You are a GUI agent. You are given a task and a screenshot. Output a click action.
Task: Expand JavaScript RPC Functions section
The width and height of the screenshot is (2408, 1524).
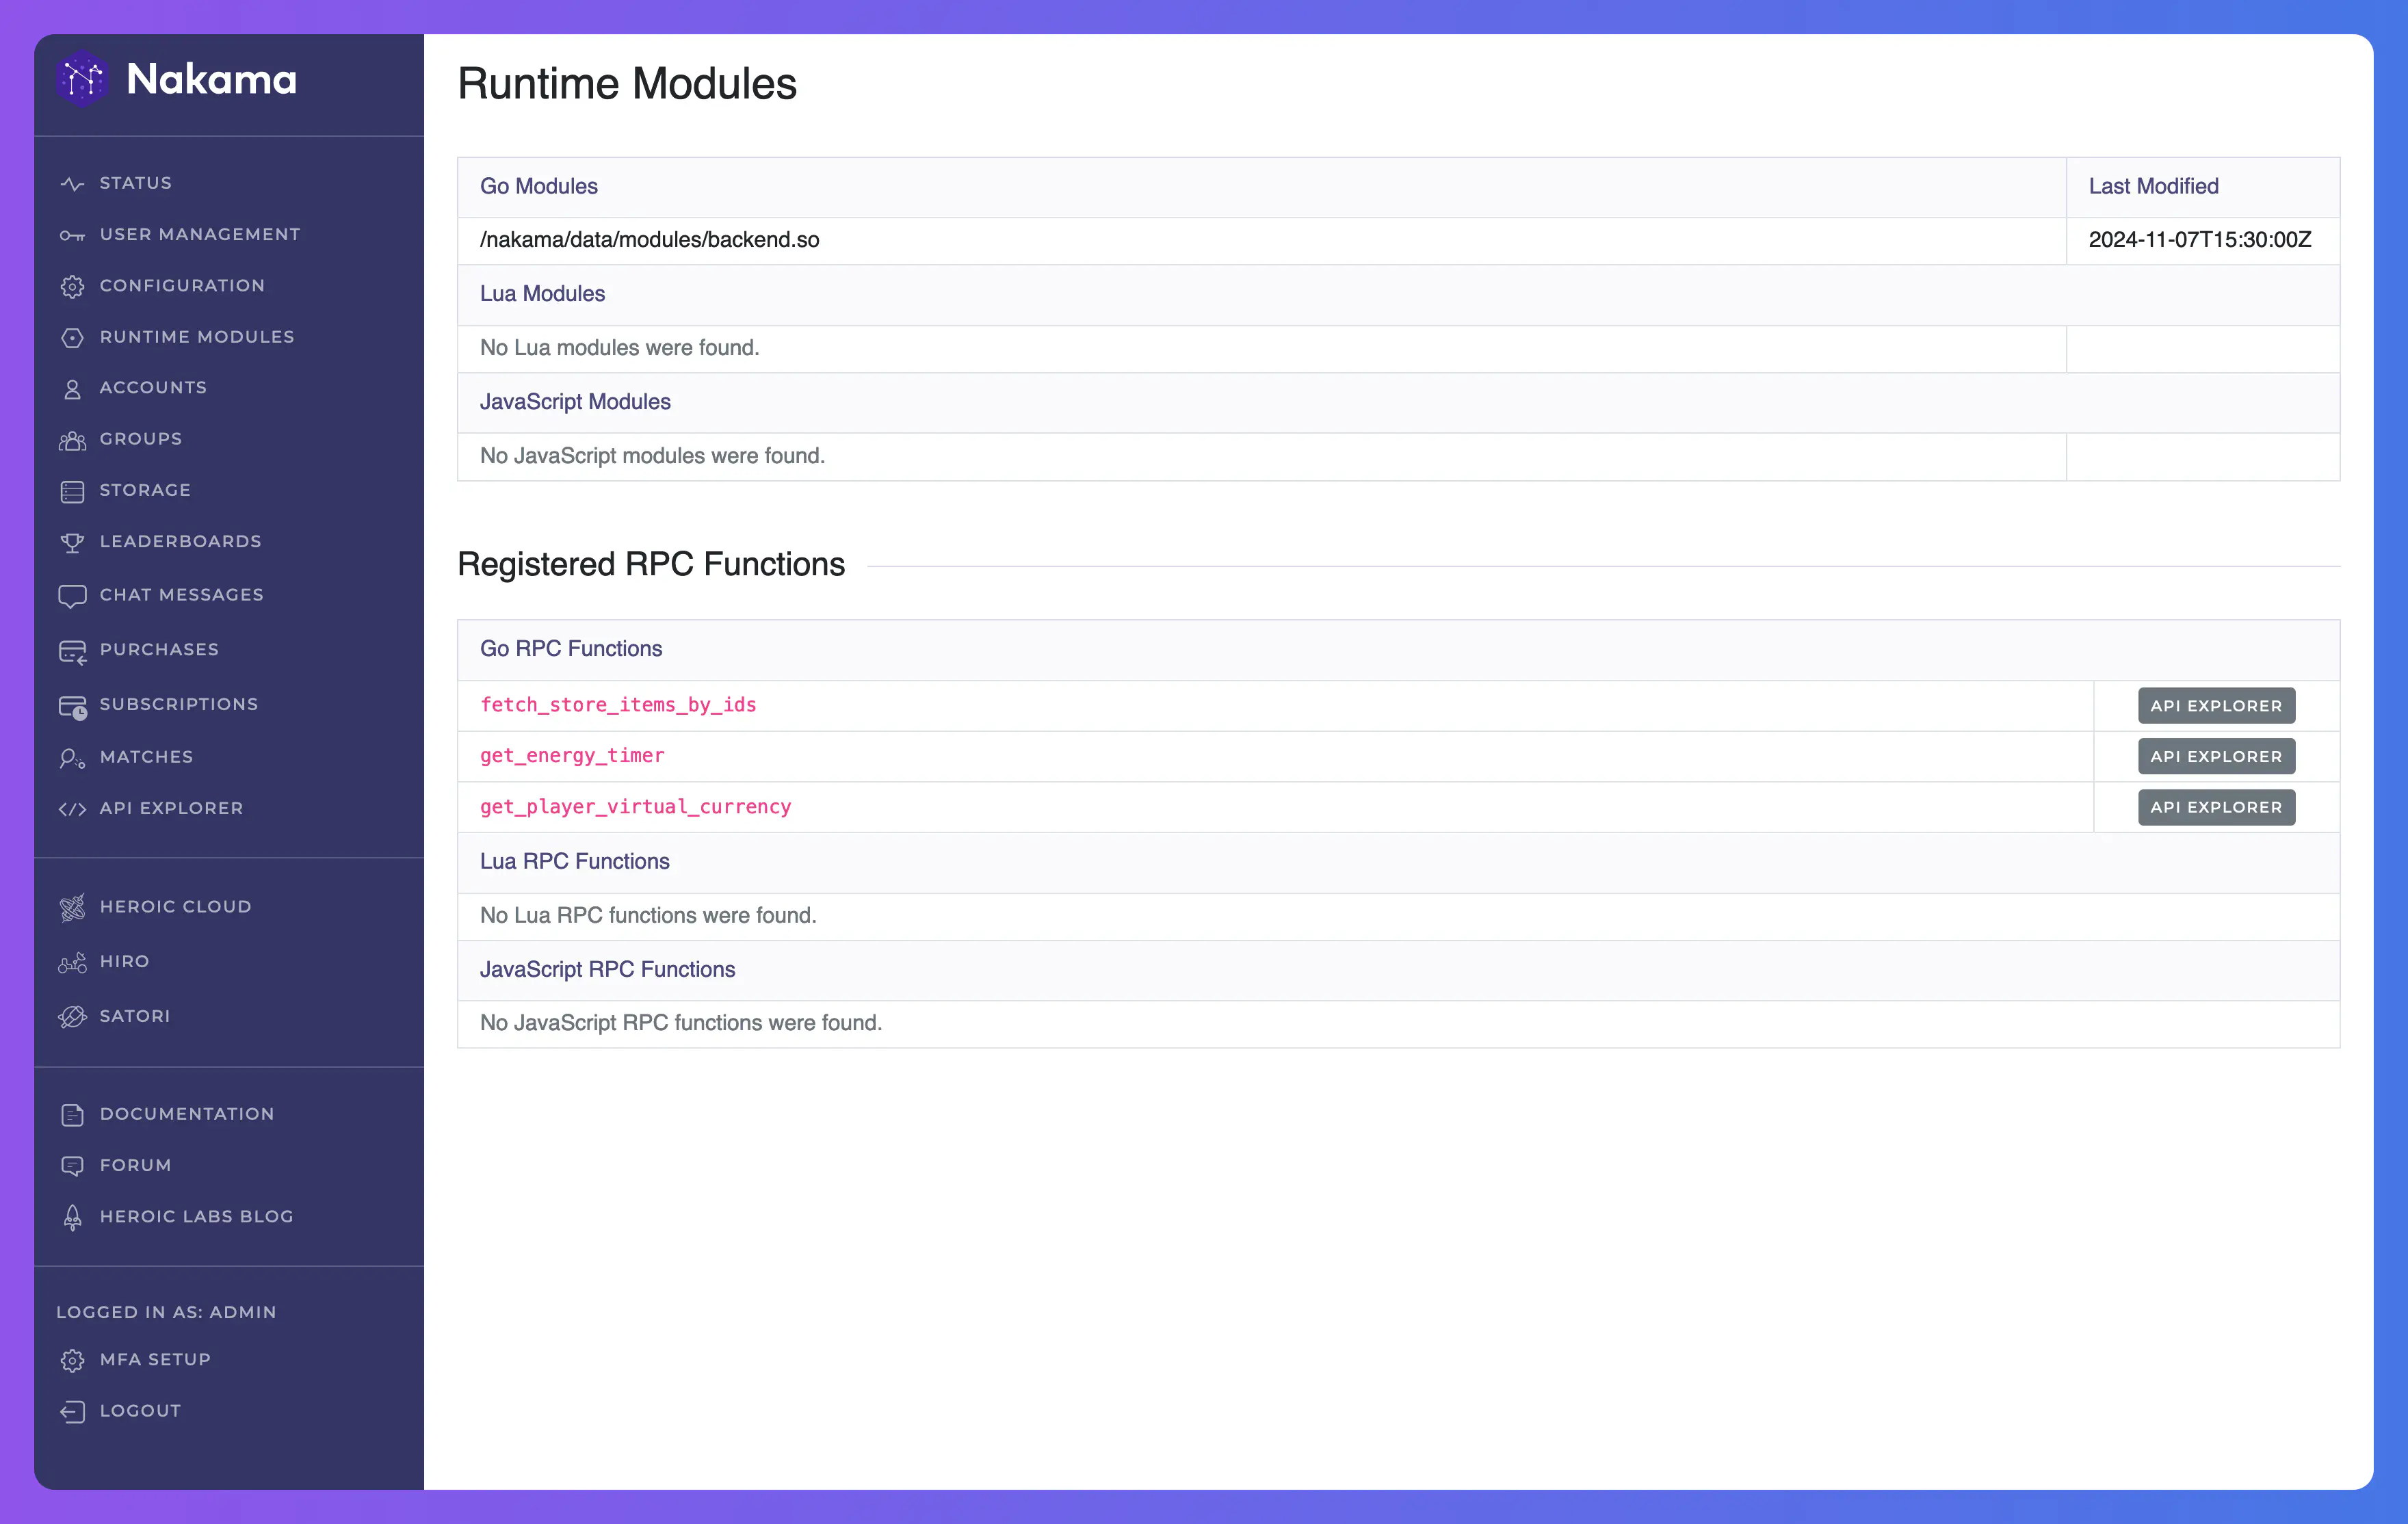tap(607, 967)
